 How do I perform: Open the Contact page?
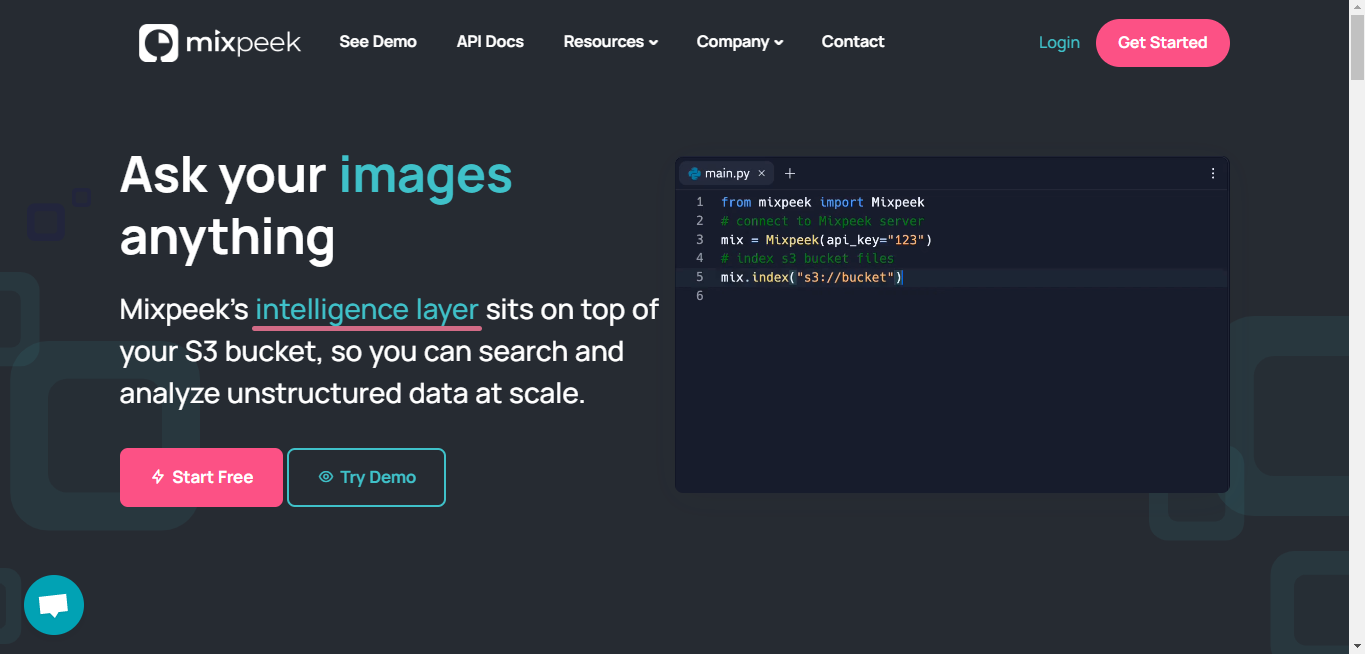853,42
